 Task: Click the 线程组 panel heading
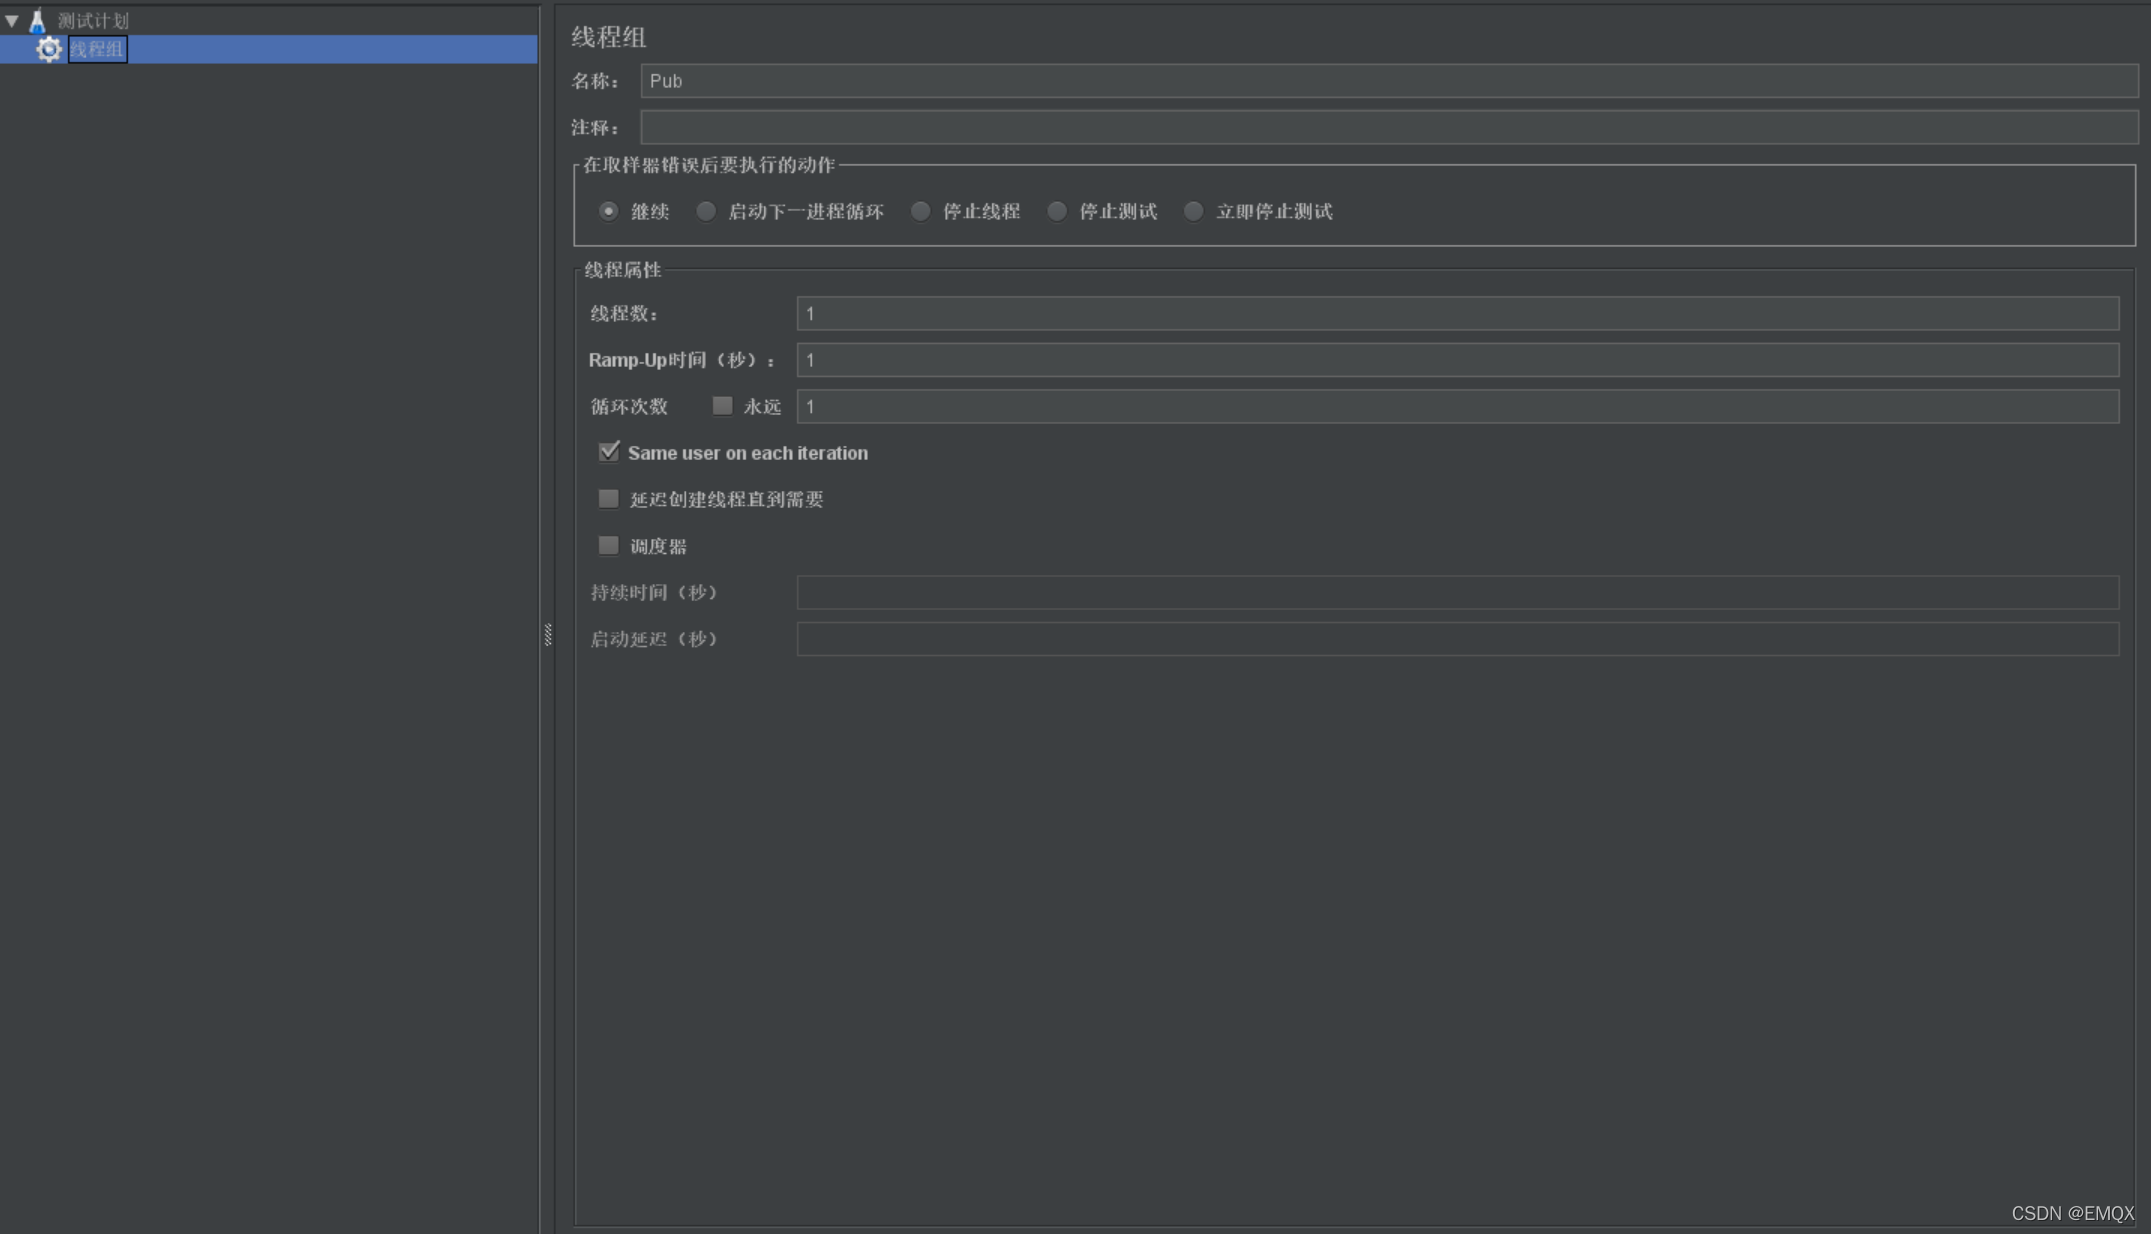pos(608,37)
